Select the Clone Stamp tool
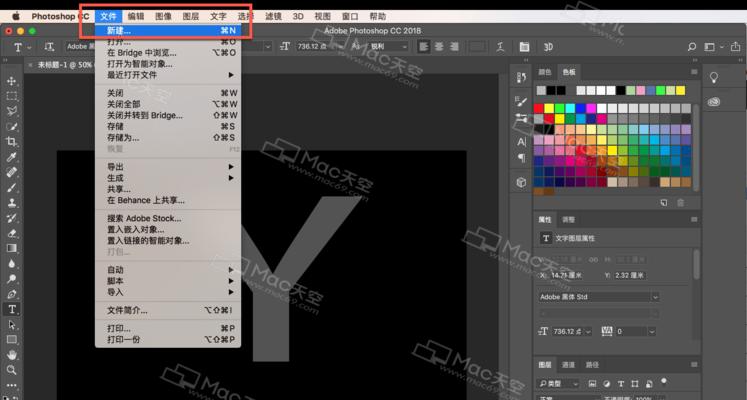The image size is (747, 400). click(11, 203)
